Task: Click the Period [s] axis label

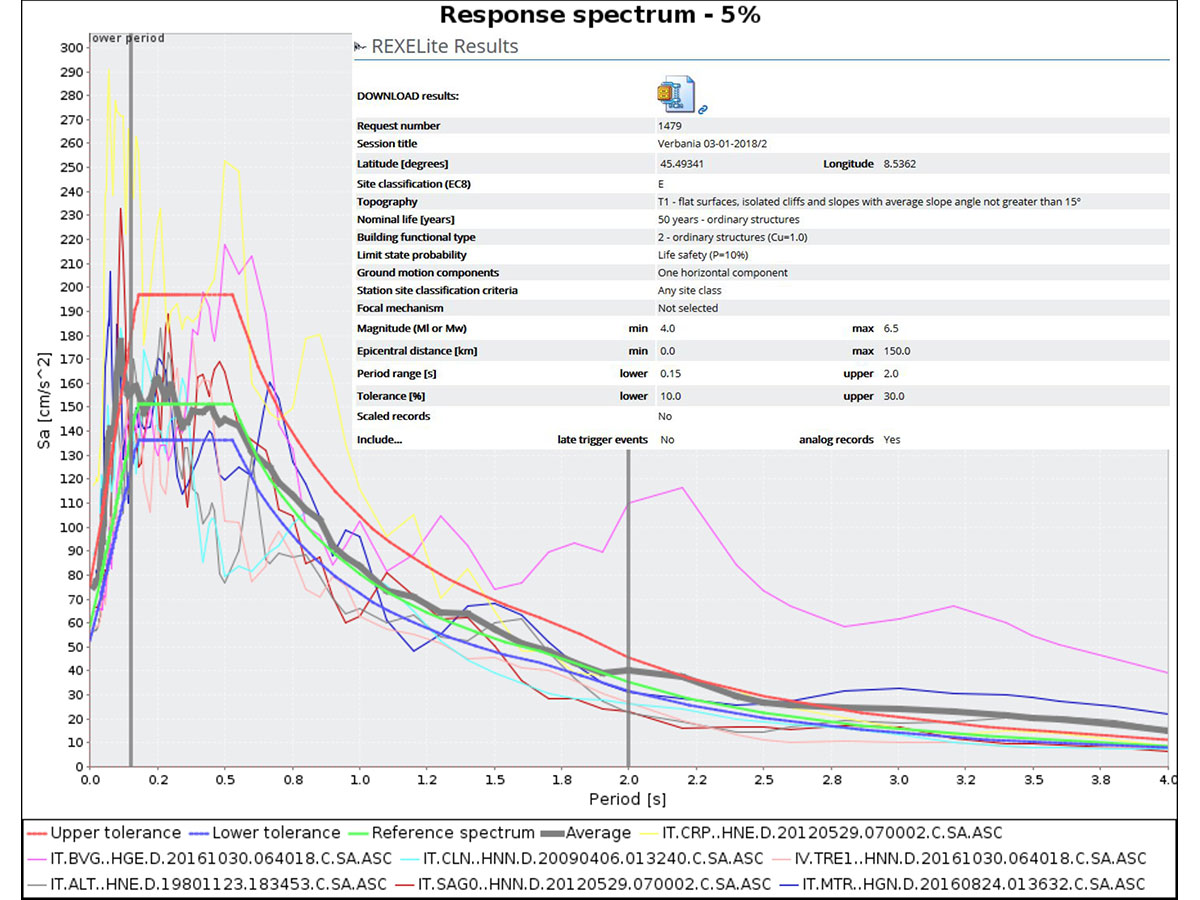Action: pos(626,799)
